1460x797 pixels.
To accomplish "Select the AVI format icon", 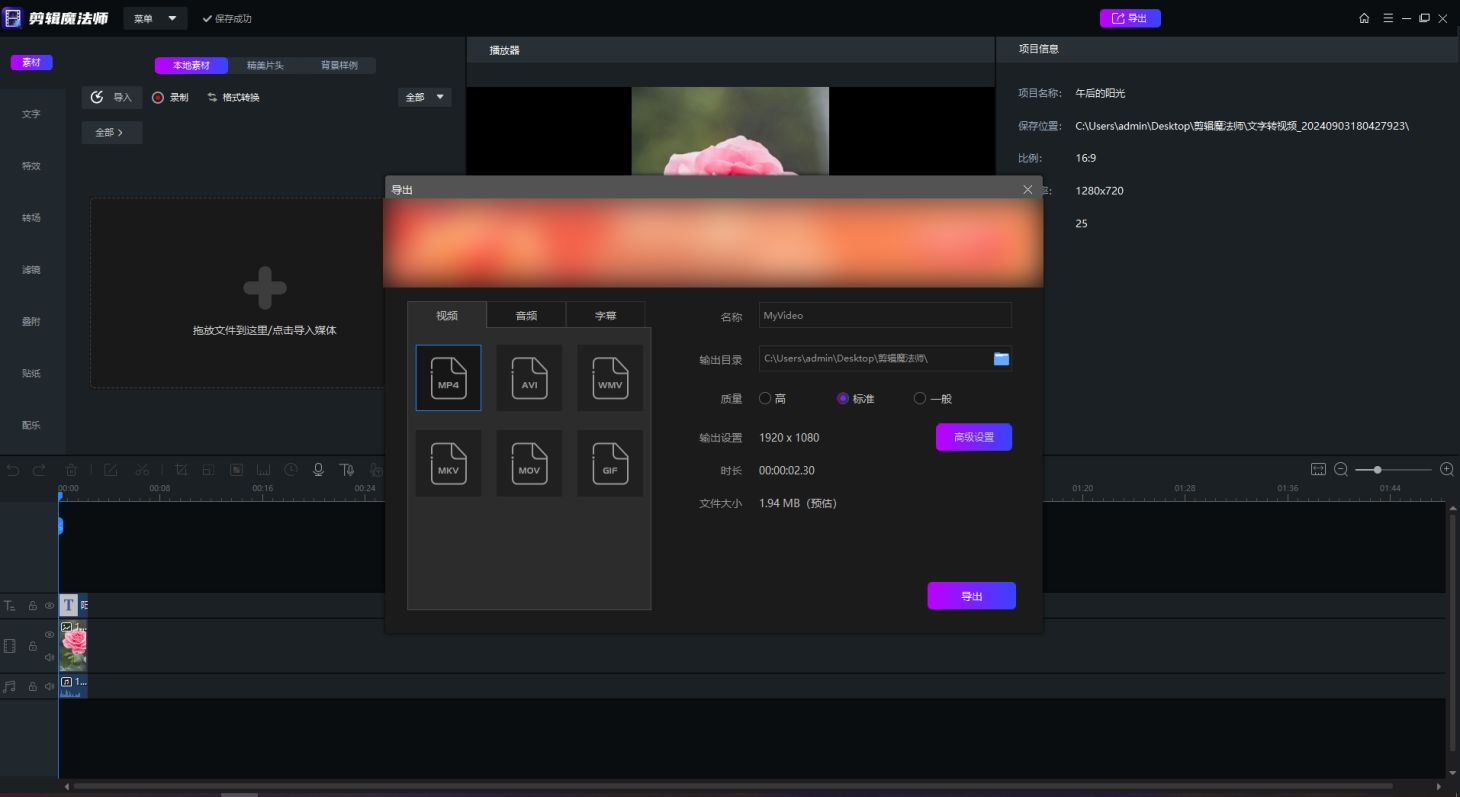I will click(529, 378).
